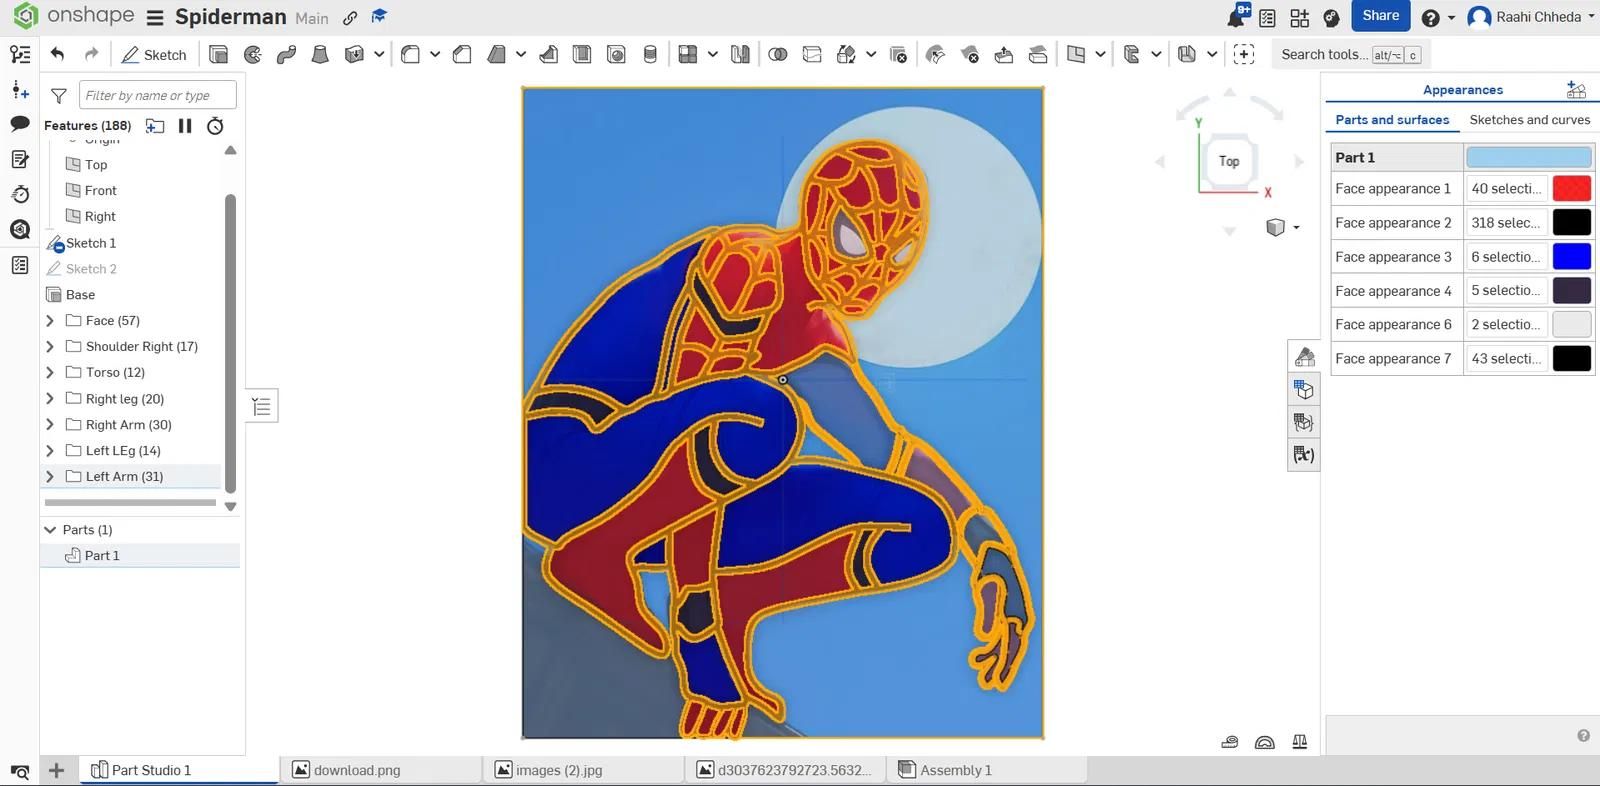Viewport: 1600px width, 786px height.
Task: Click the Search tools box
Action: [x=1350, y=54]
